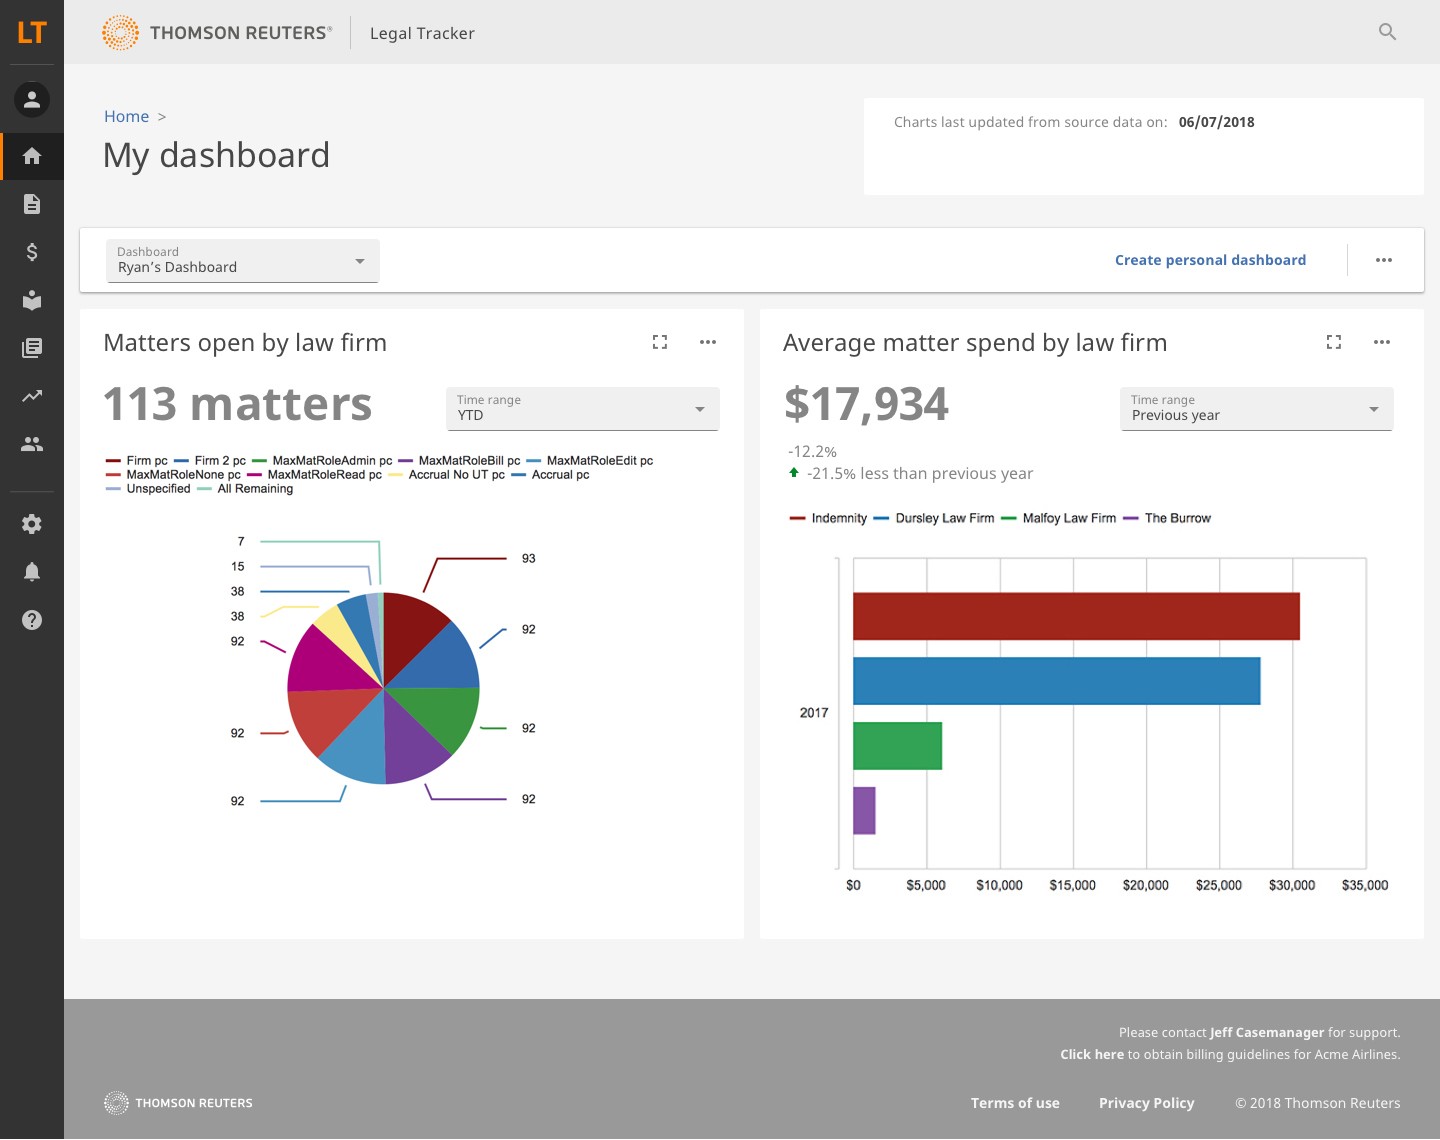The height and width of the screenshot is (1140, 1440).
Task: Expand Matters open by law firm chart fullscreen
Action: 660,342
